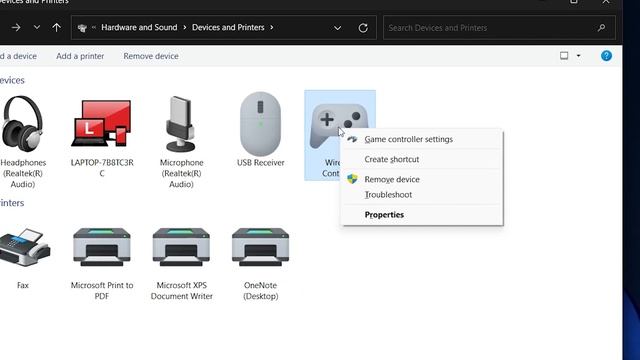Click the Control Panel icon in address bar
640x360 pixels.
[x=82, y=28]
